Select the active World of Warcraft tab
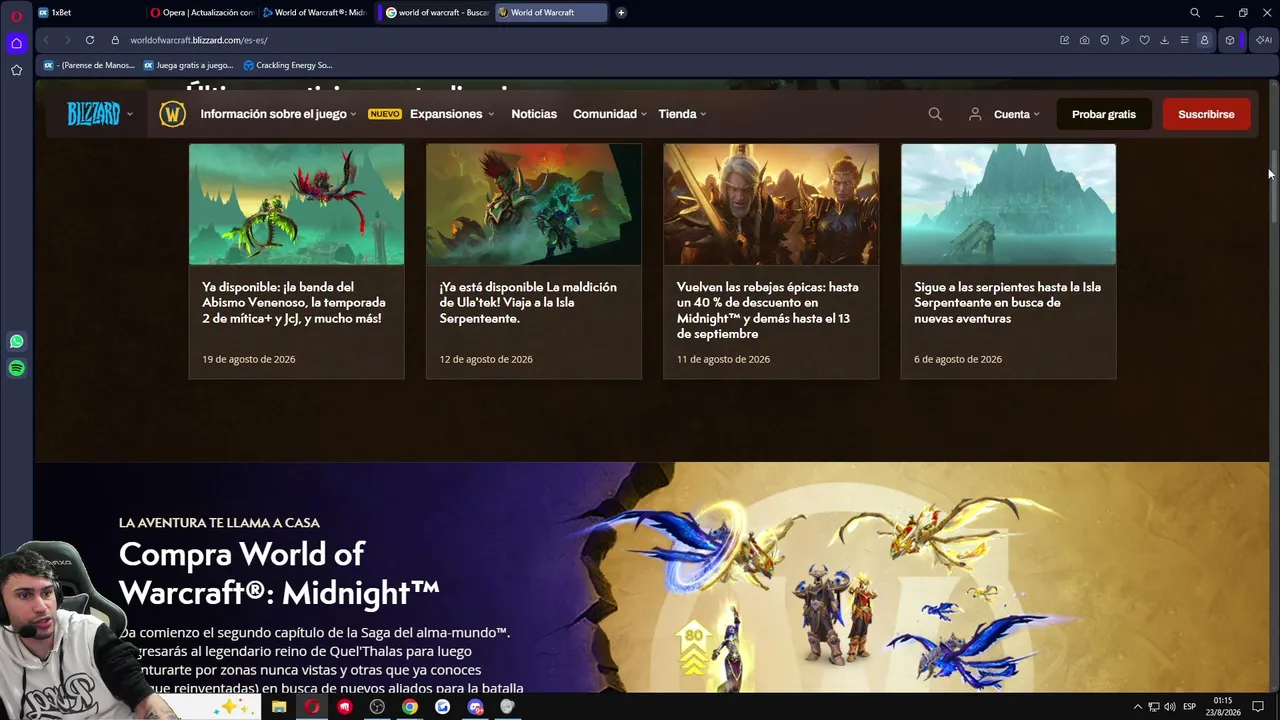The image size is (1280, 720). 551,13
